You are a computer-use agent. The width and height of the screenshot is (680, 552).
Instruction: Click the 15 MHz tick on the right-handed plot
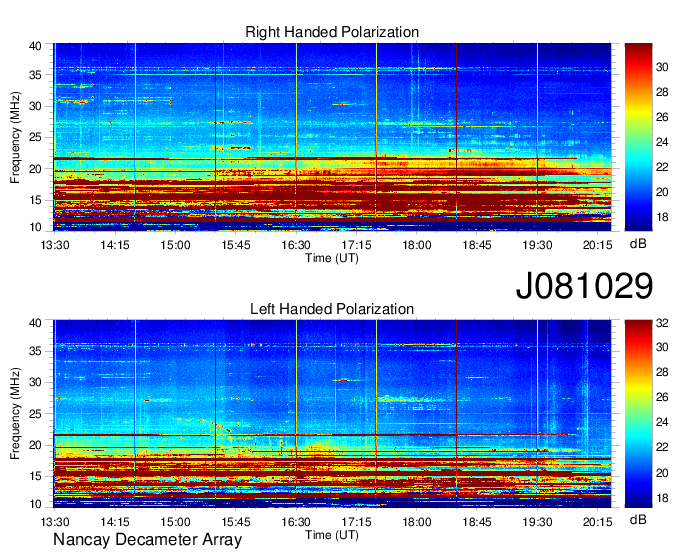[35, 200]
